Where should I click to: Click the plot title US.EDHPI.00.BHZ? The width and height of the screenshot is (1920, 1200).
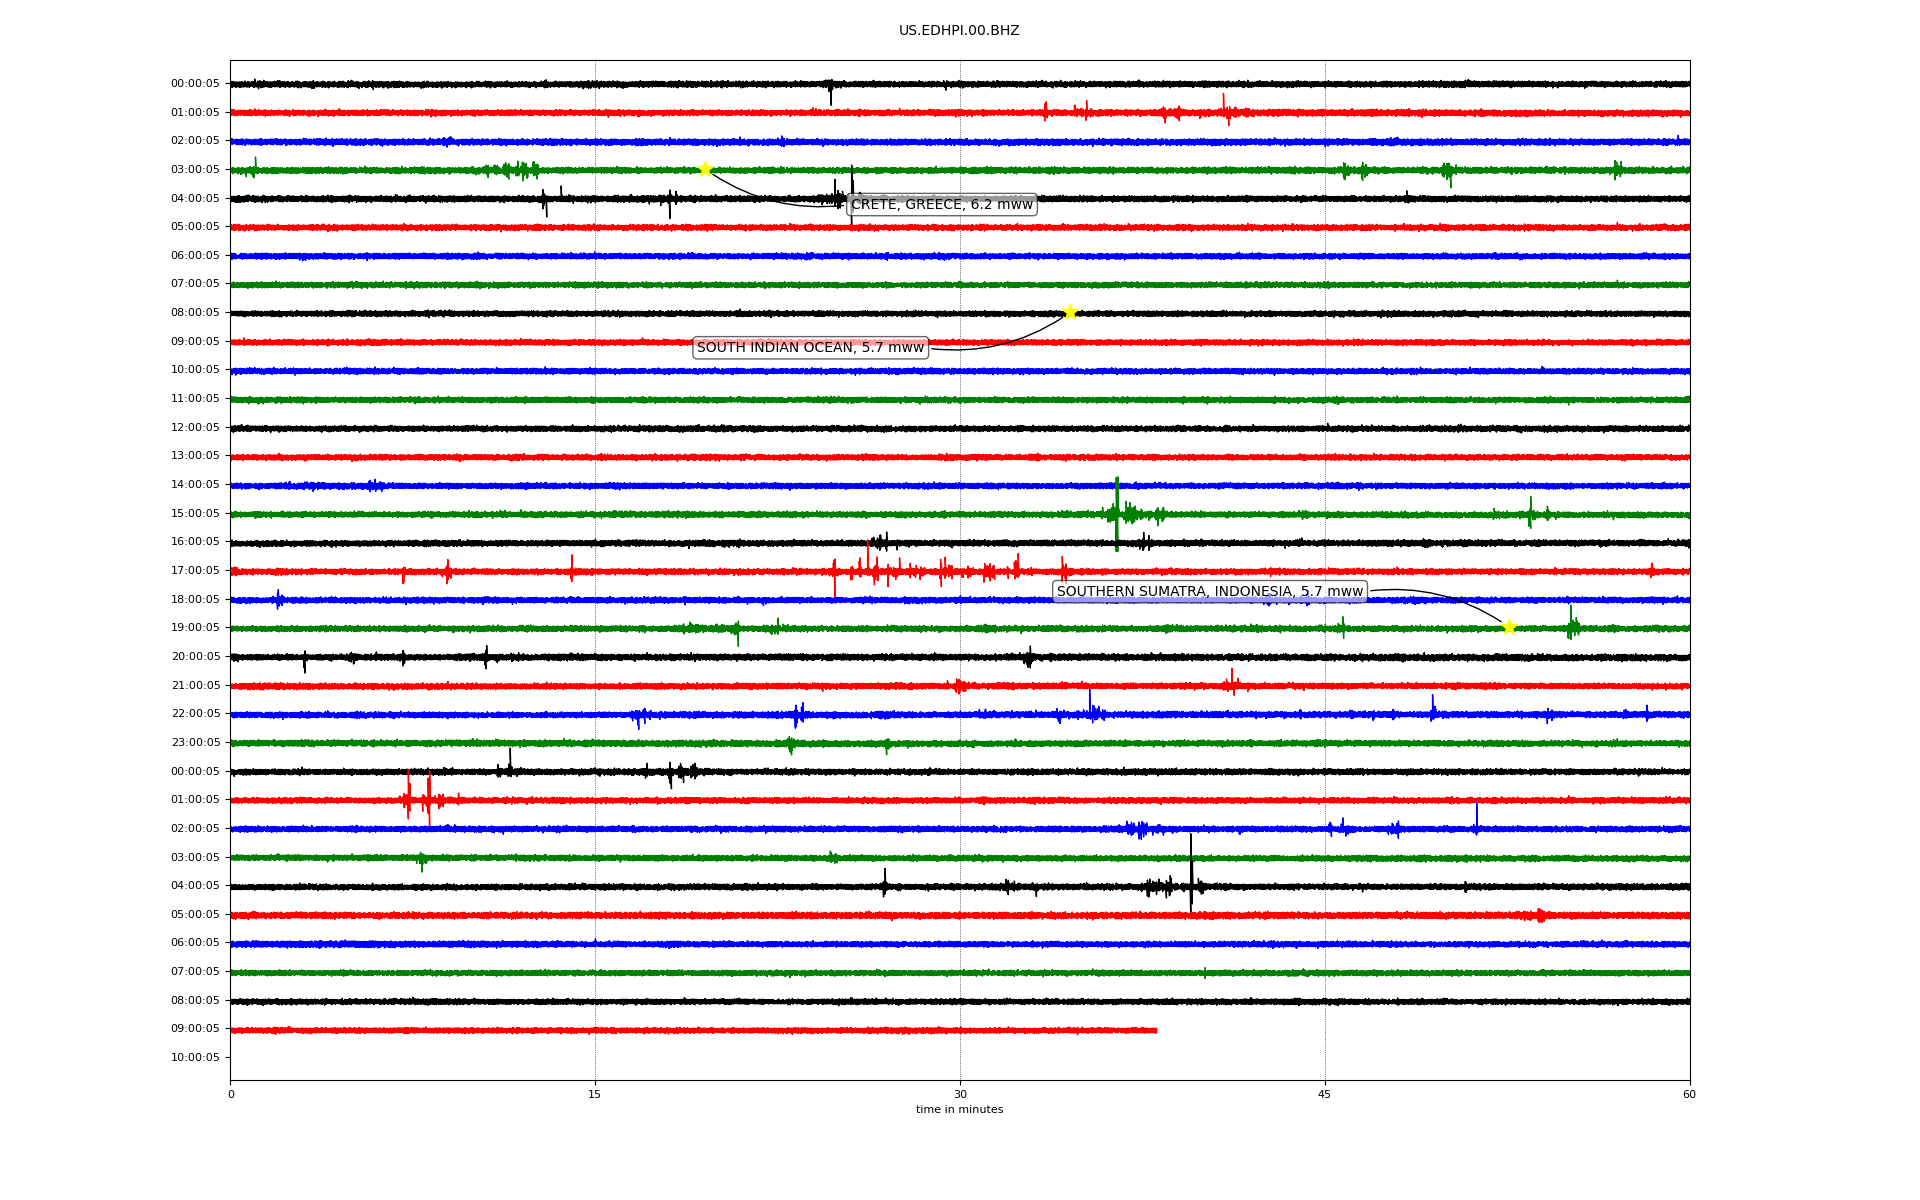[x=959, y=31]
